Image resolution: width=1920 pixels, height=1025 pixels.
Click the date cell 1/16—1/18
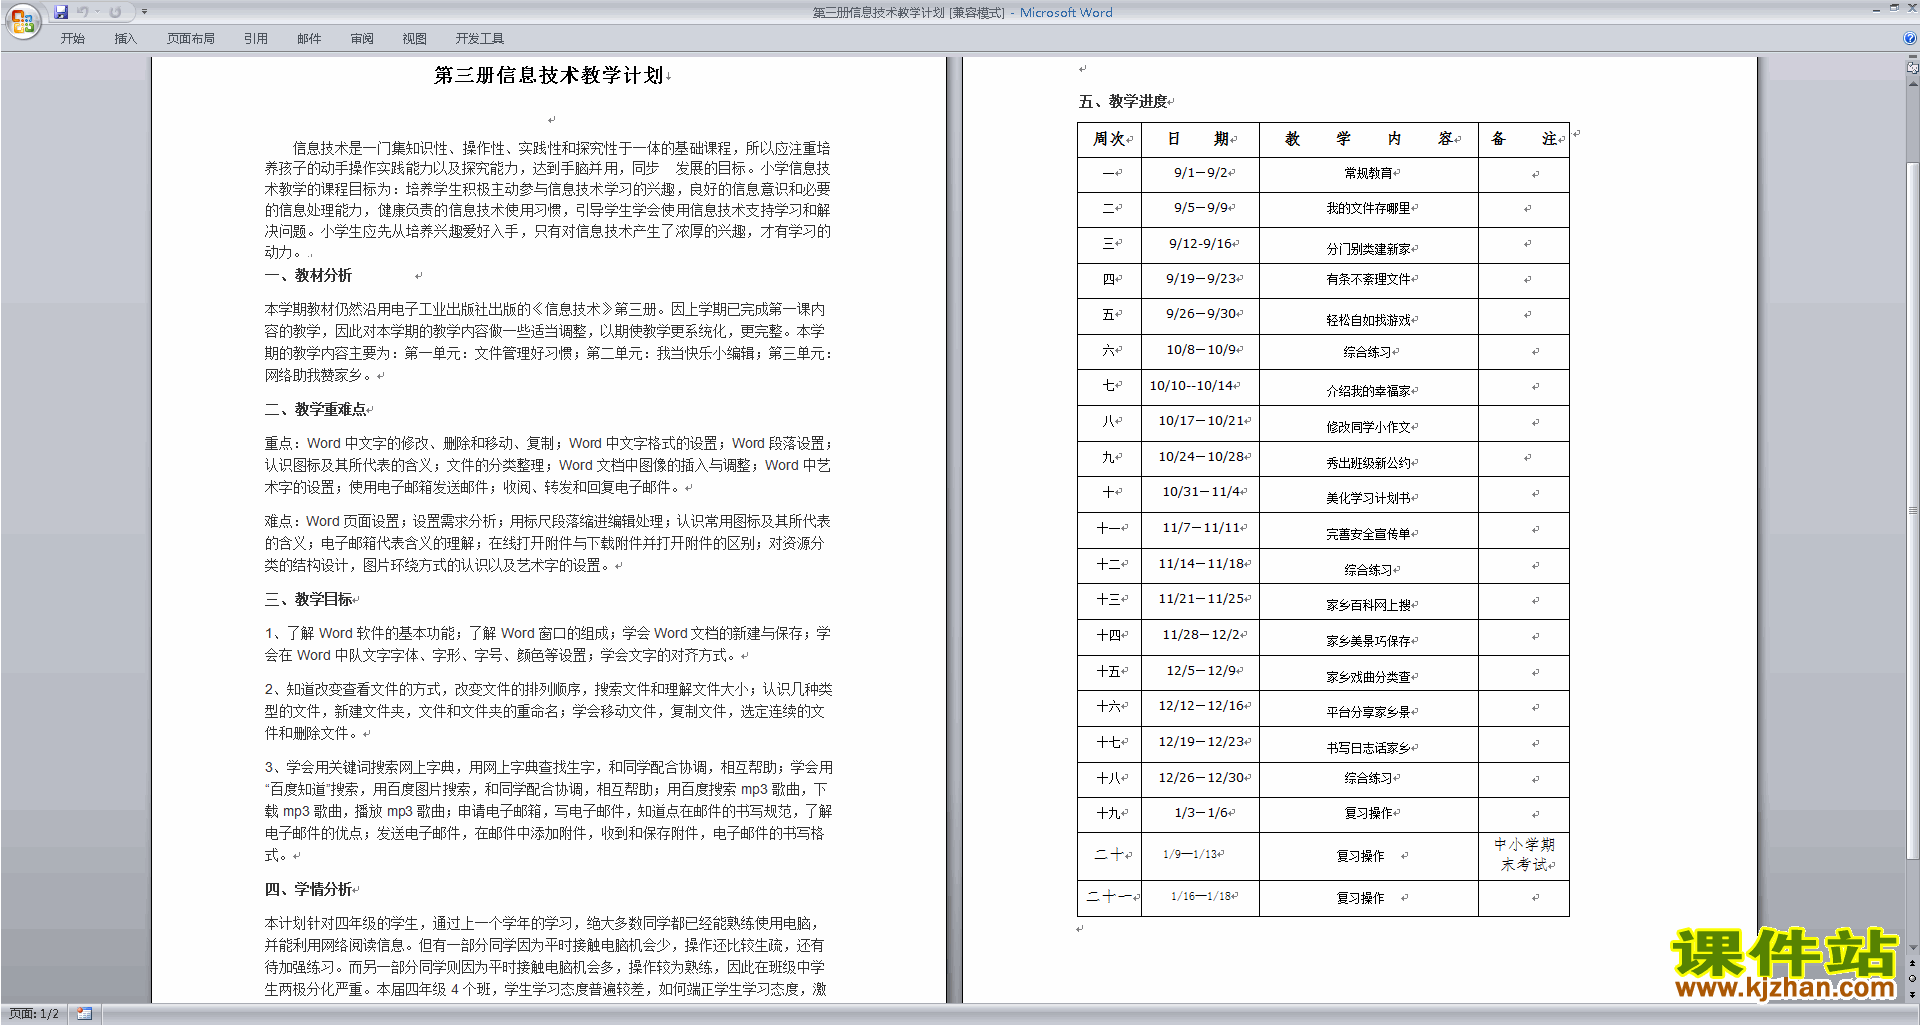[1201, 896]
